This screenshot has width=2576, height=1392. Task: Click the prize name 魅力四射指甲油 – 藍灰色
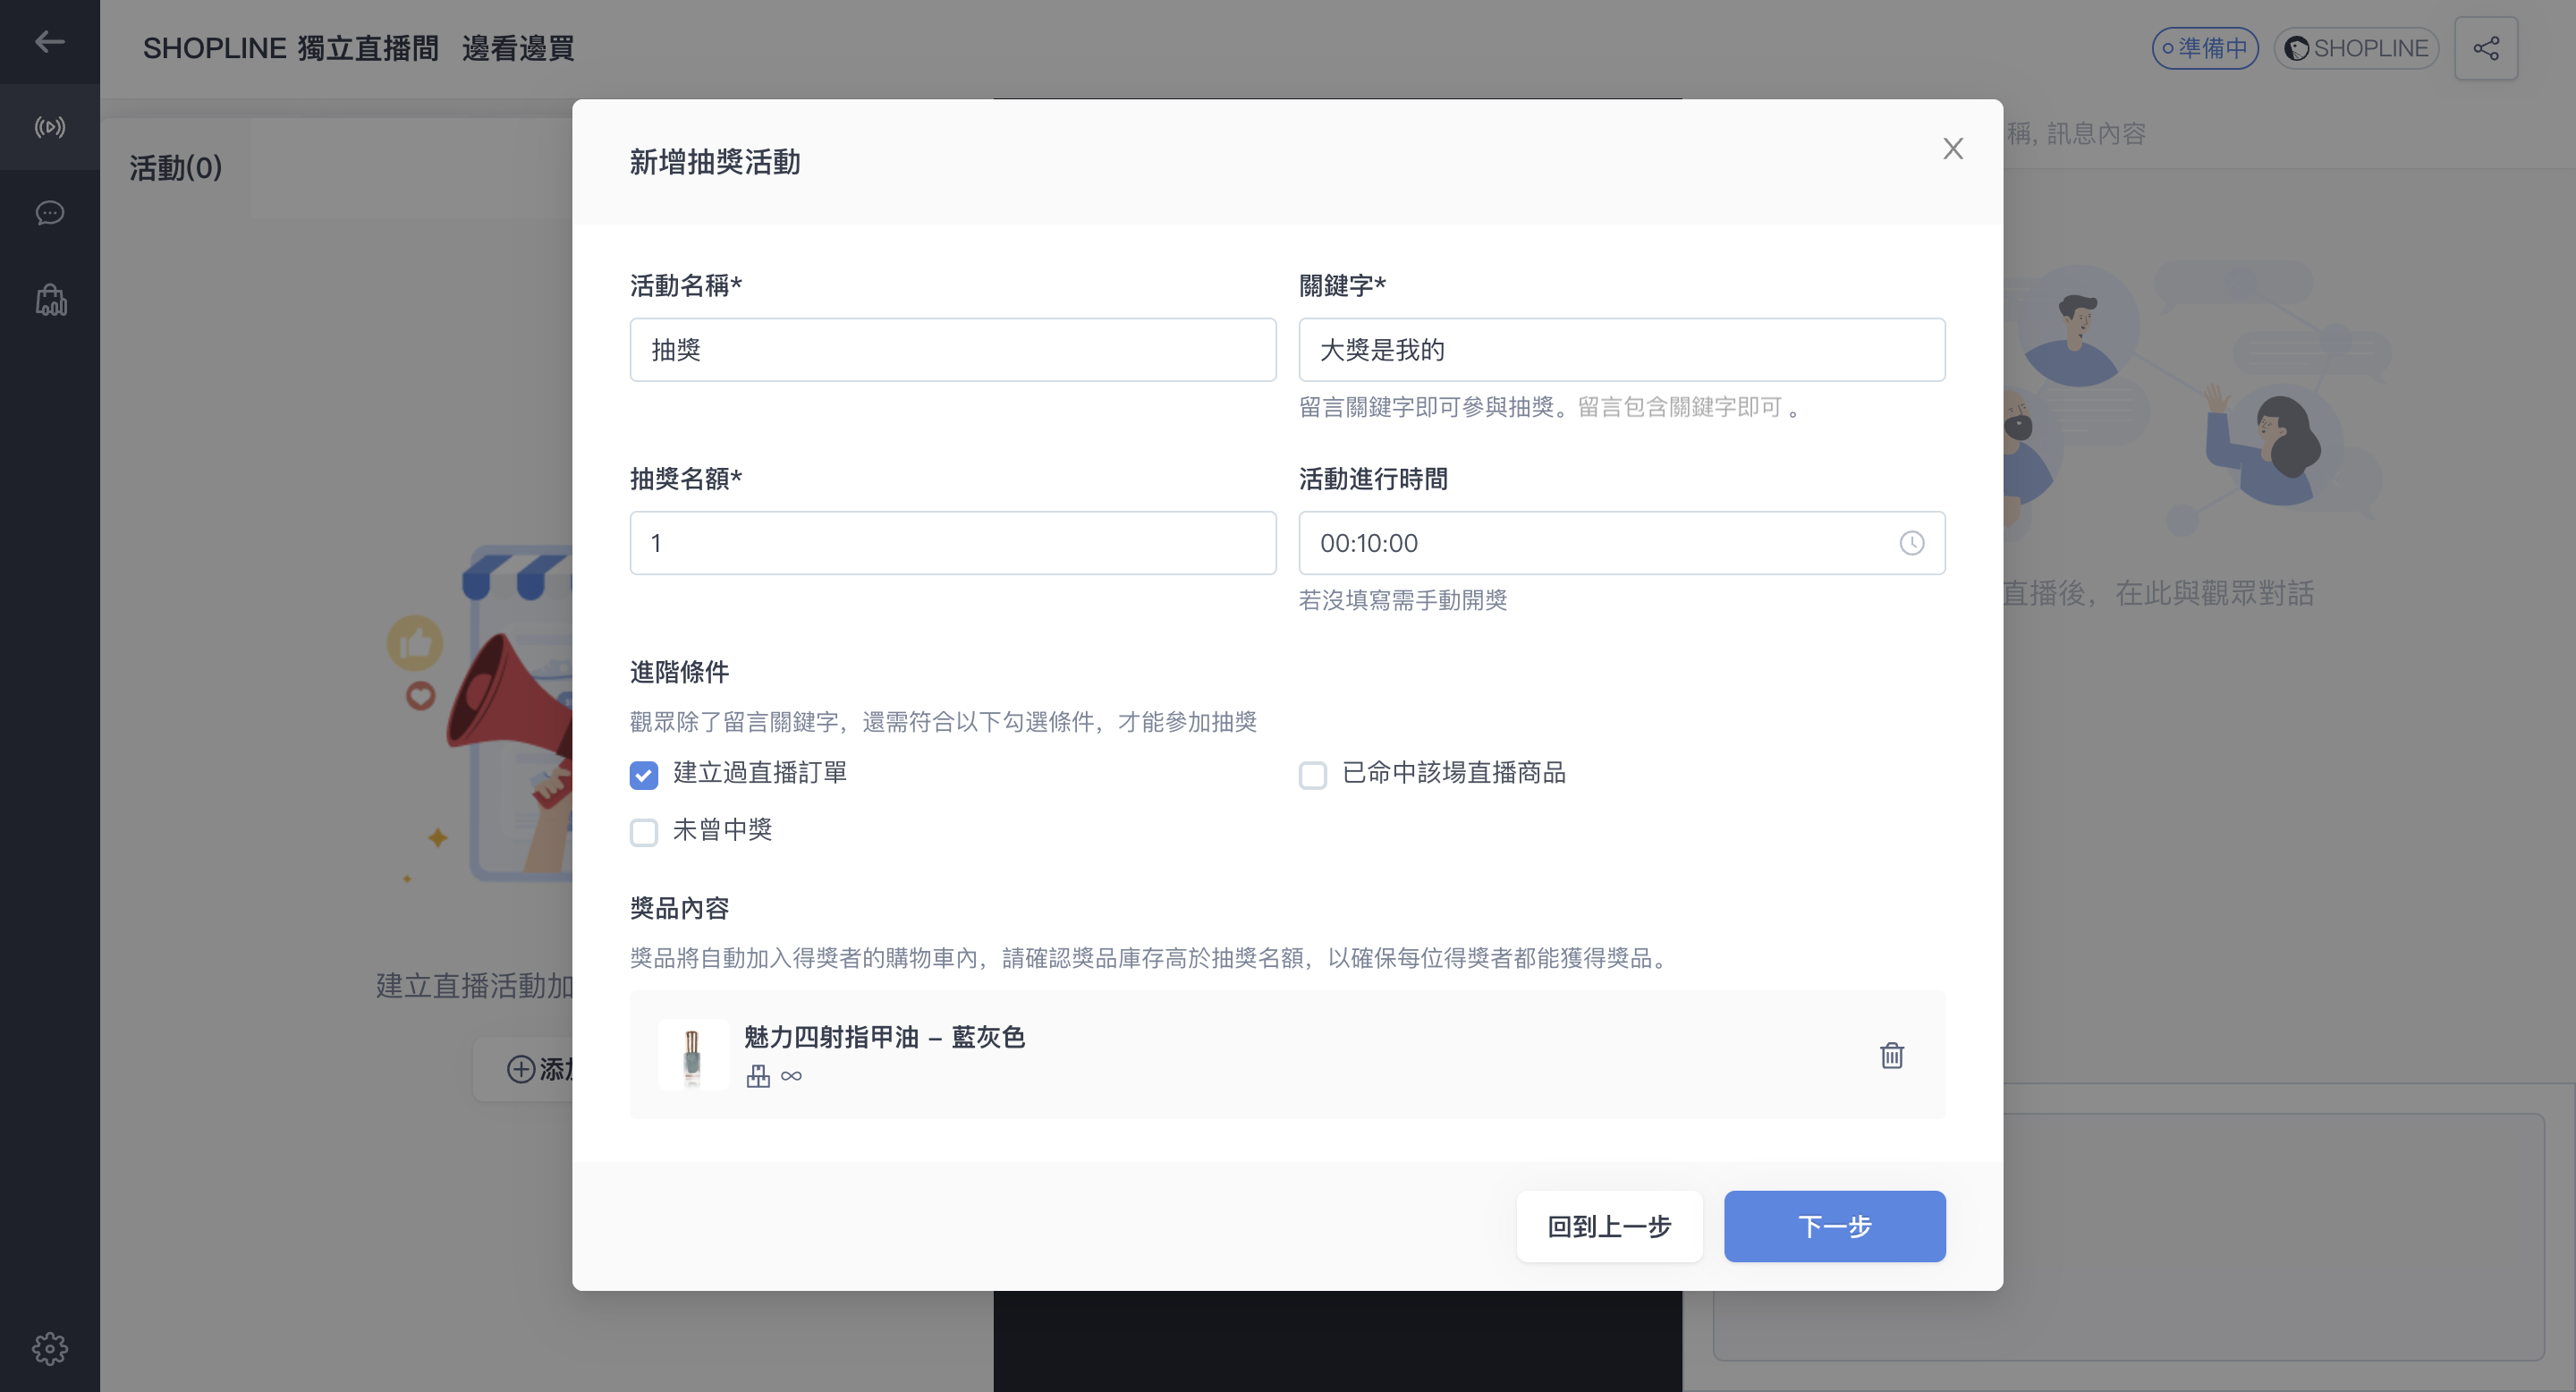click(884, 1037)
